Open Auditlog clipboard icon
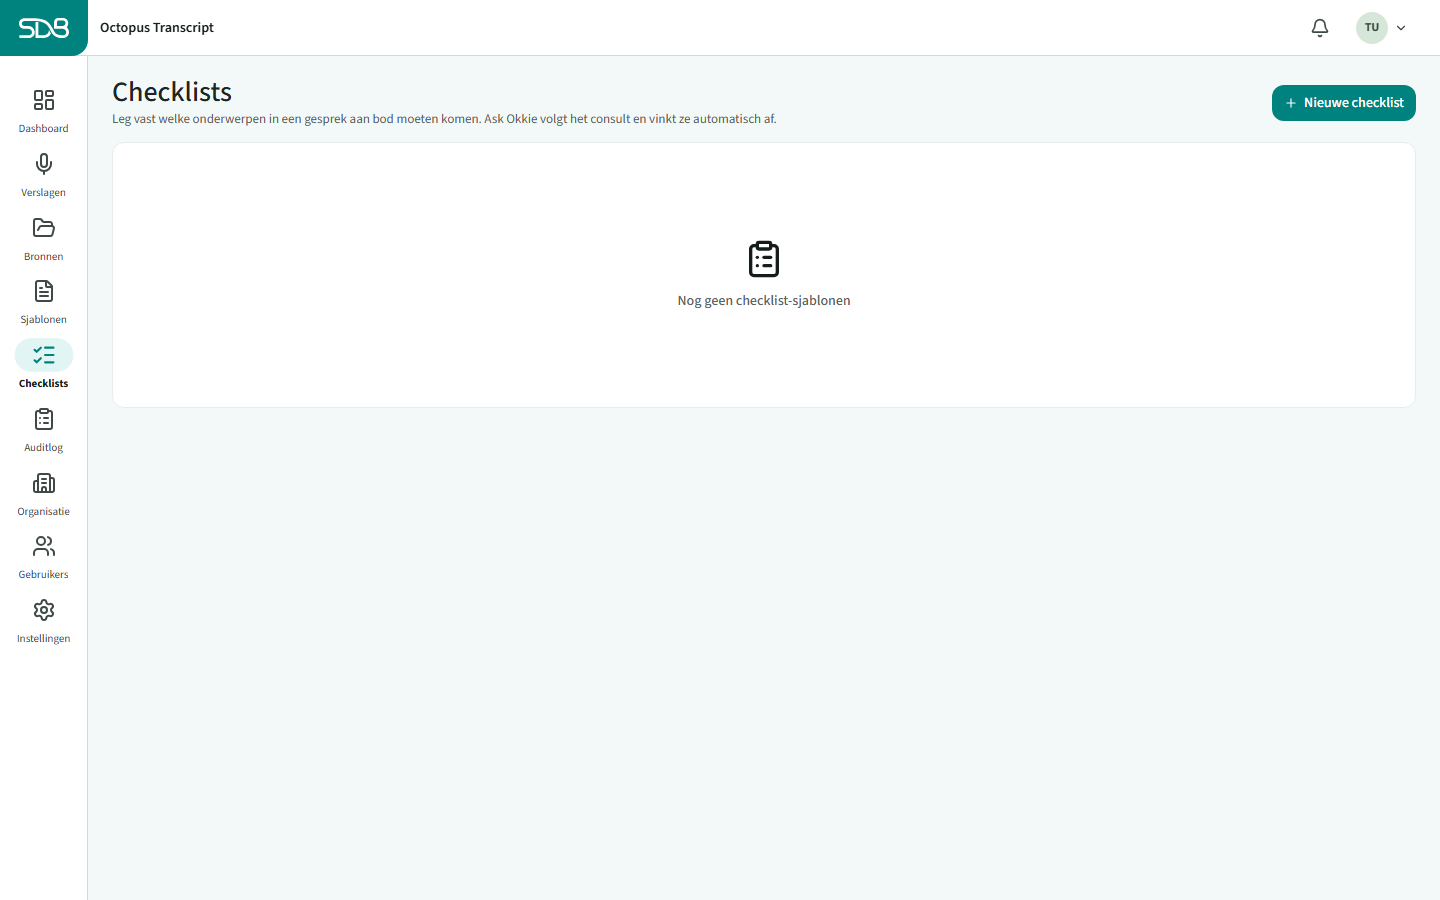Viewport: 1440px width, 900px height. coord(44,419)
